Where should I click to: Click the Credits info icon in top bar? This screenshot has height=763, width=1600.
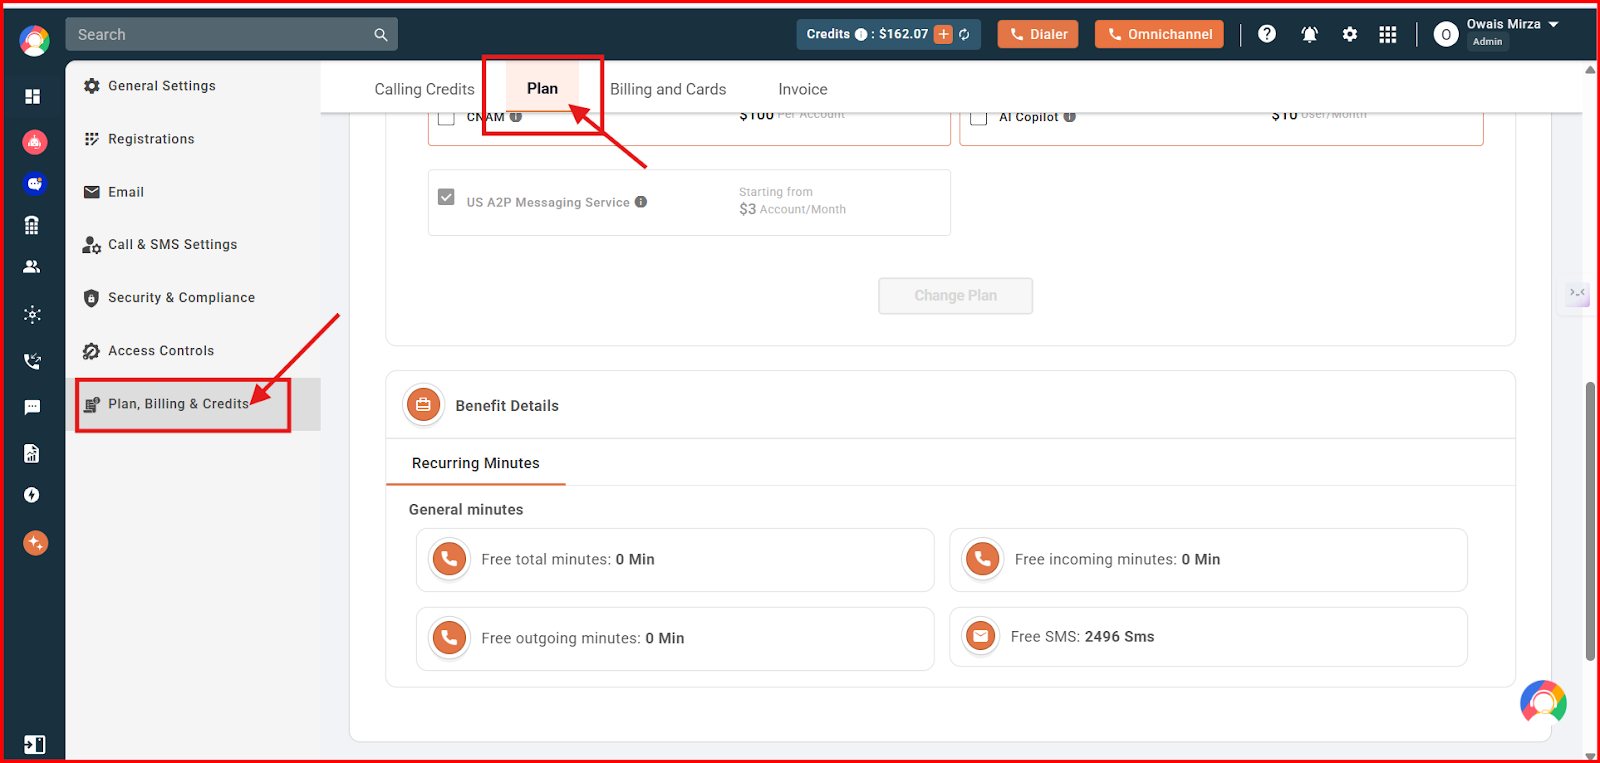(x=861, y=34)
